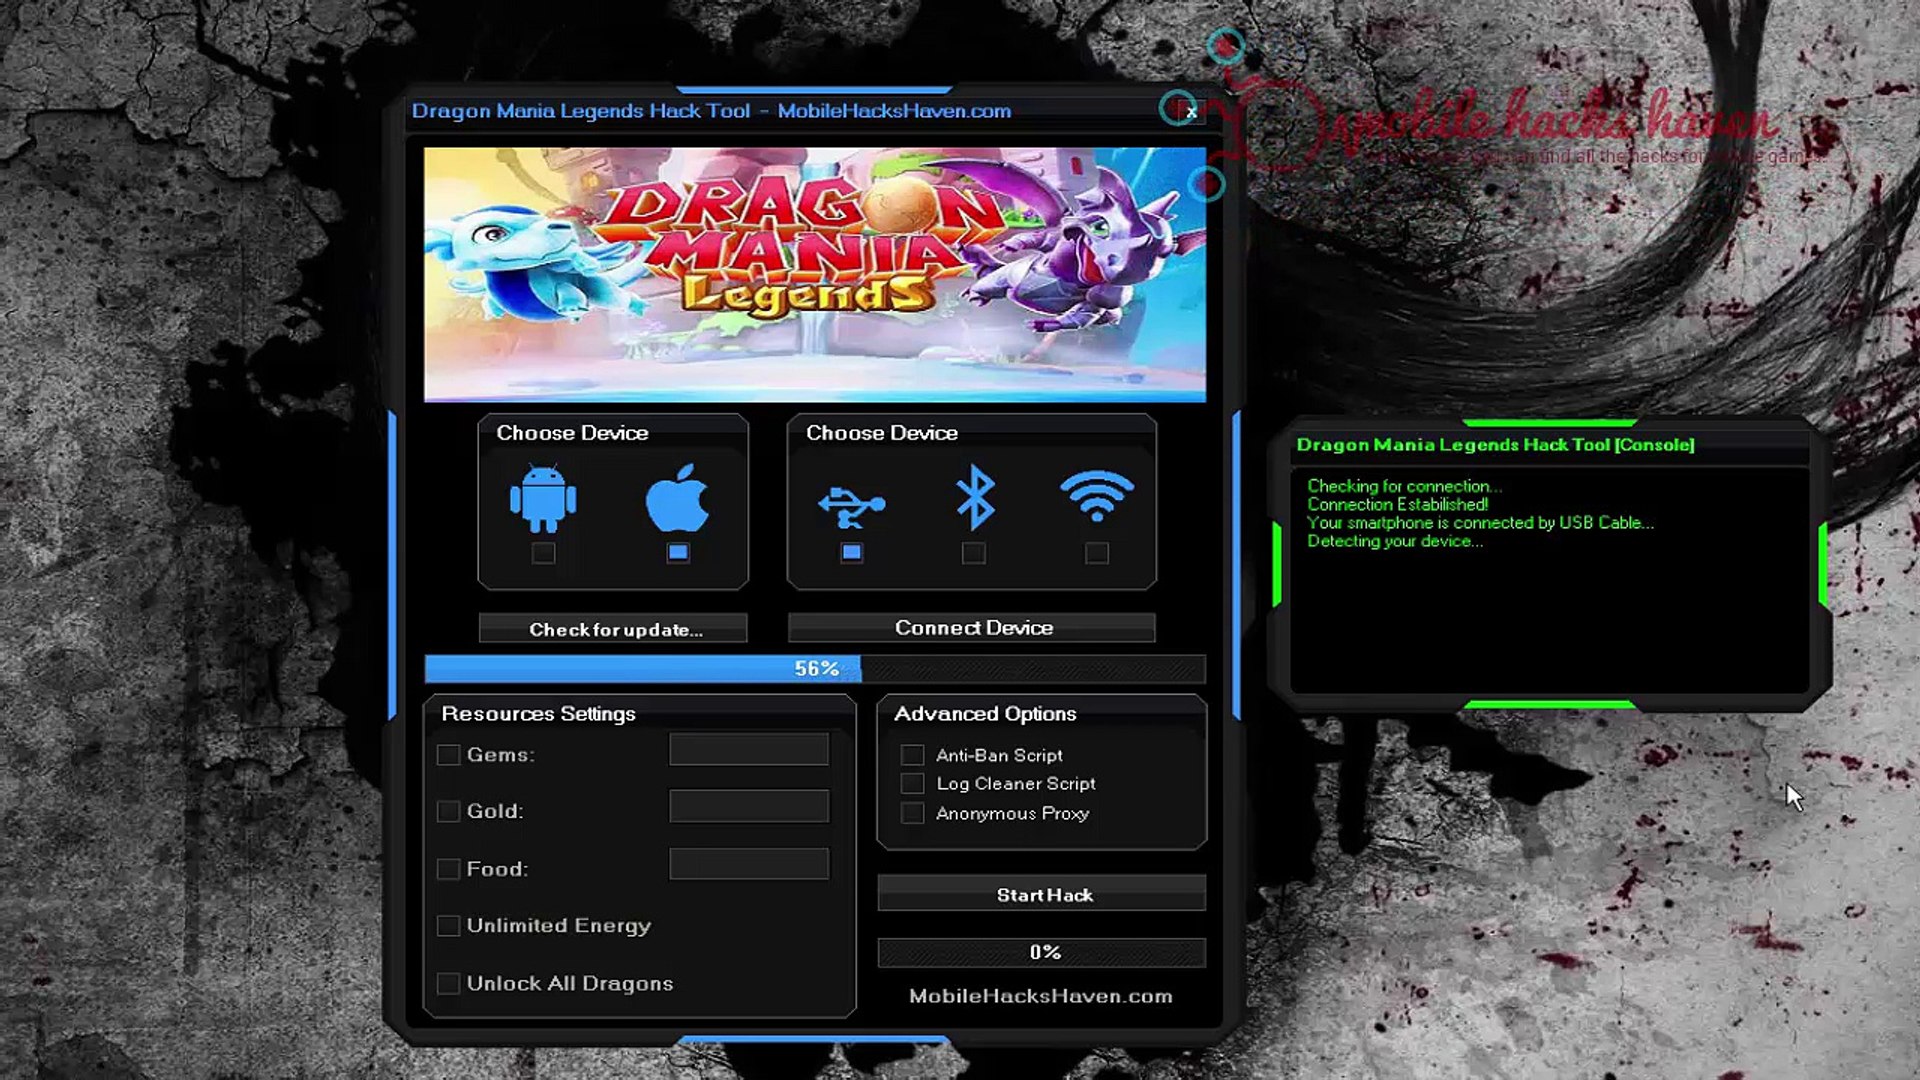Choose the Wi-Fi connection icon

click(x=1097, y=496)
